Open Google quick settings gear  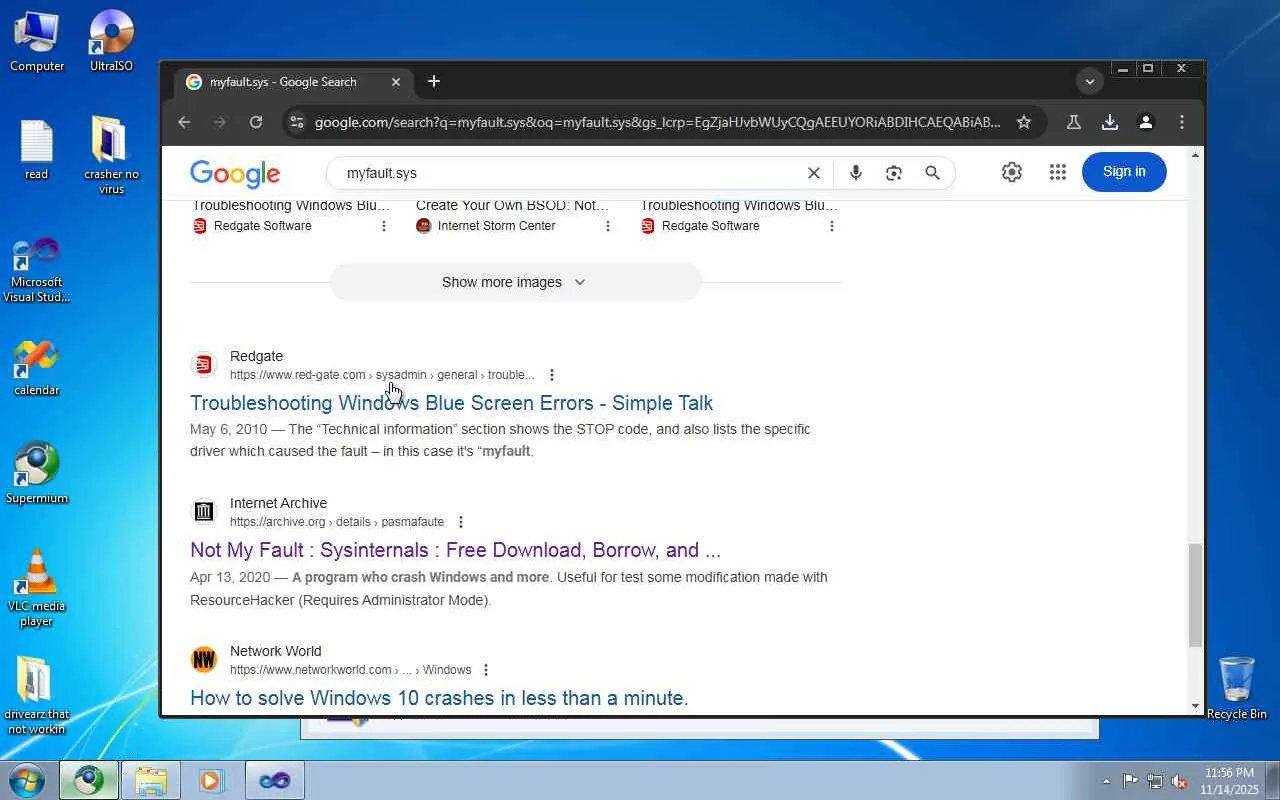(x=1012, y=172)
